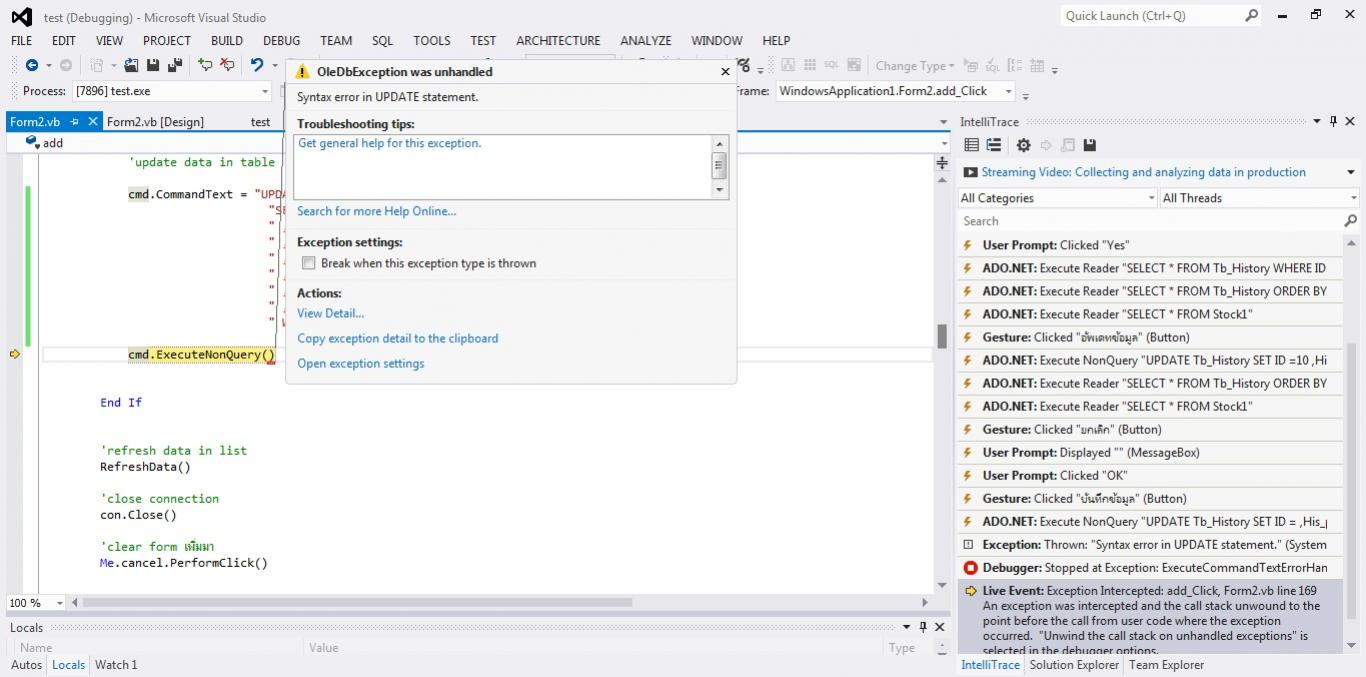Close the exception popup with X

(x=725, y=72)
